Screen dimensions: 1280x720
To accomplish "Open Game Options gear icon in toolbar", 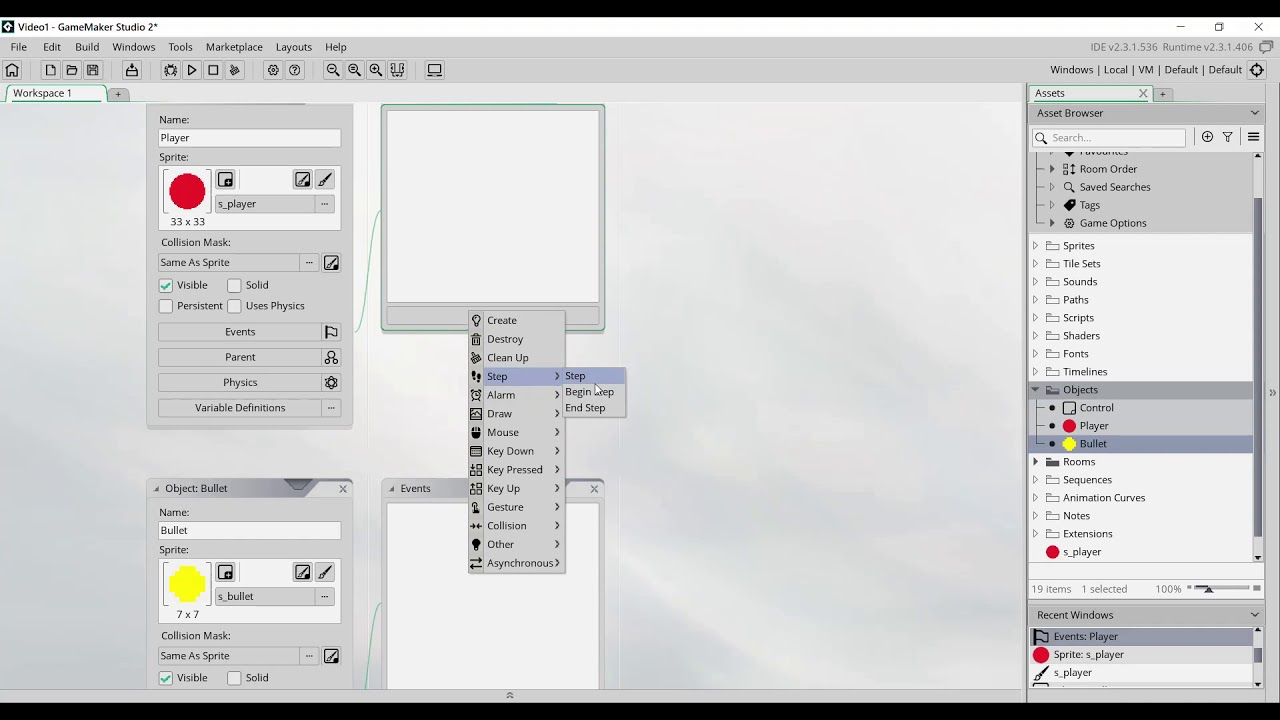I will tap(273, 70).
